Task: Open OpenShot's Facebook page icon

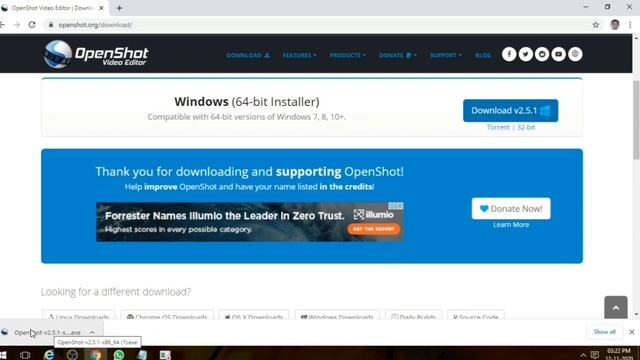Action: coord(509,54)
